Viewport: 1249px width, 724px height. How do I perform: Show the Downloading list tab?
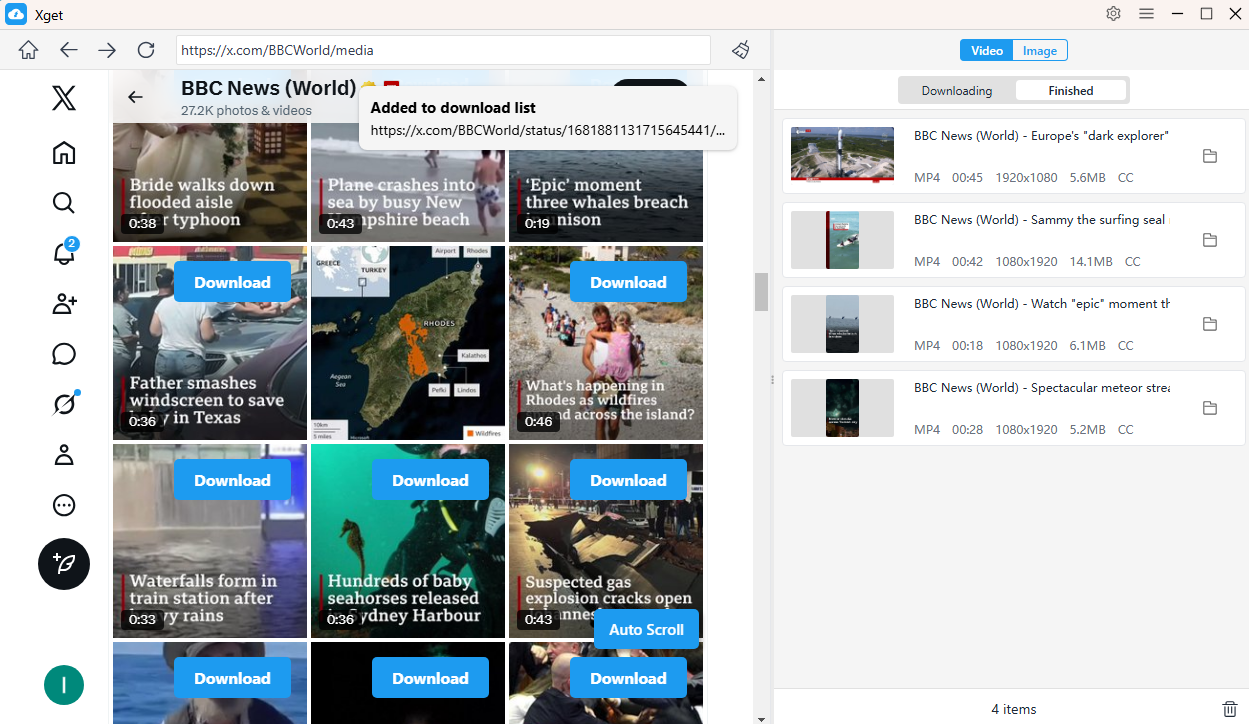(957, 91)
